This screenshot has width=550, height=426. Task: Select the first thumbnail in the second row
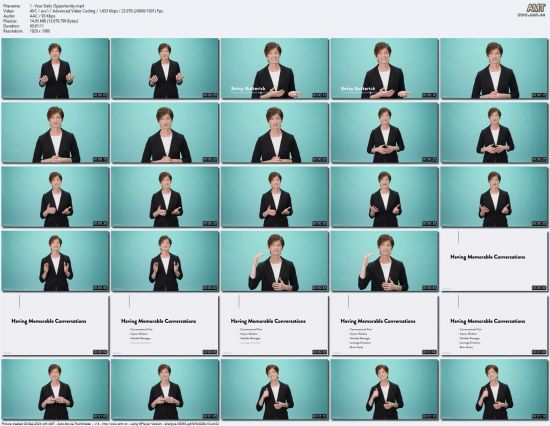click(55, 133)
